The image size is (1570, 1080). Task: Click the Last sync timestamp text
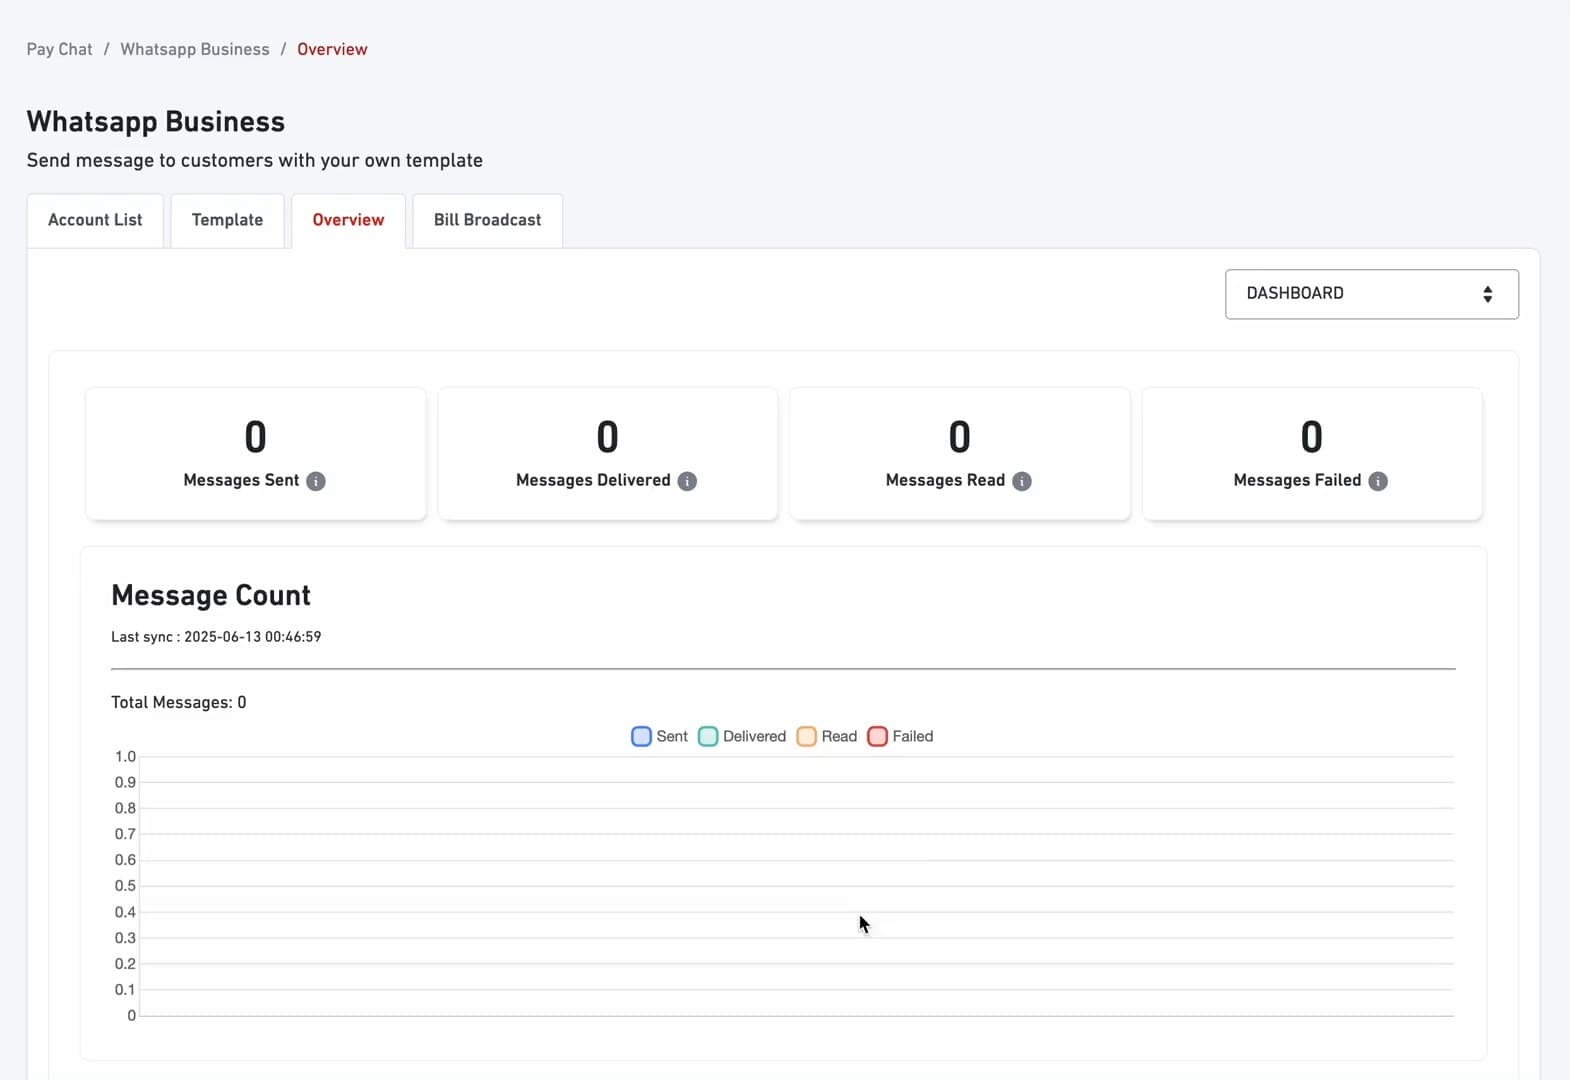pos(216,637)
